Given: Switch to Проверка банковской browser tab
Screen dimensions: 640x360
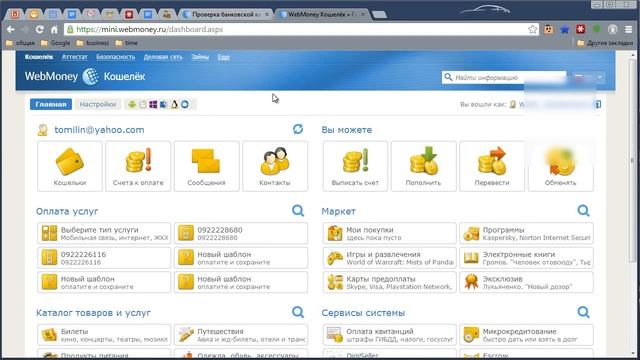Looking at the screenshot, I should click(227, 14).
